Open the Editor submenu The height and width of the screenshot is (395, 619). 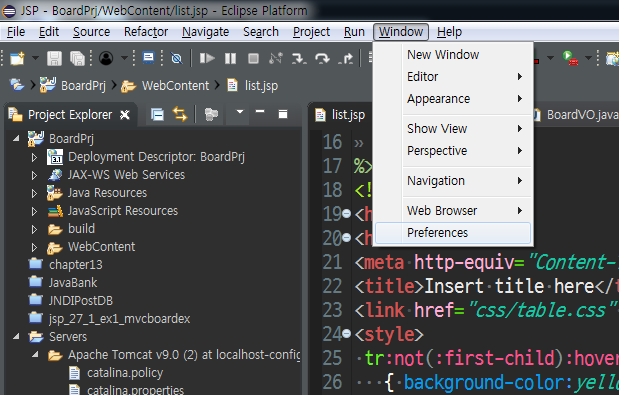[453, 77]
